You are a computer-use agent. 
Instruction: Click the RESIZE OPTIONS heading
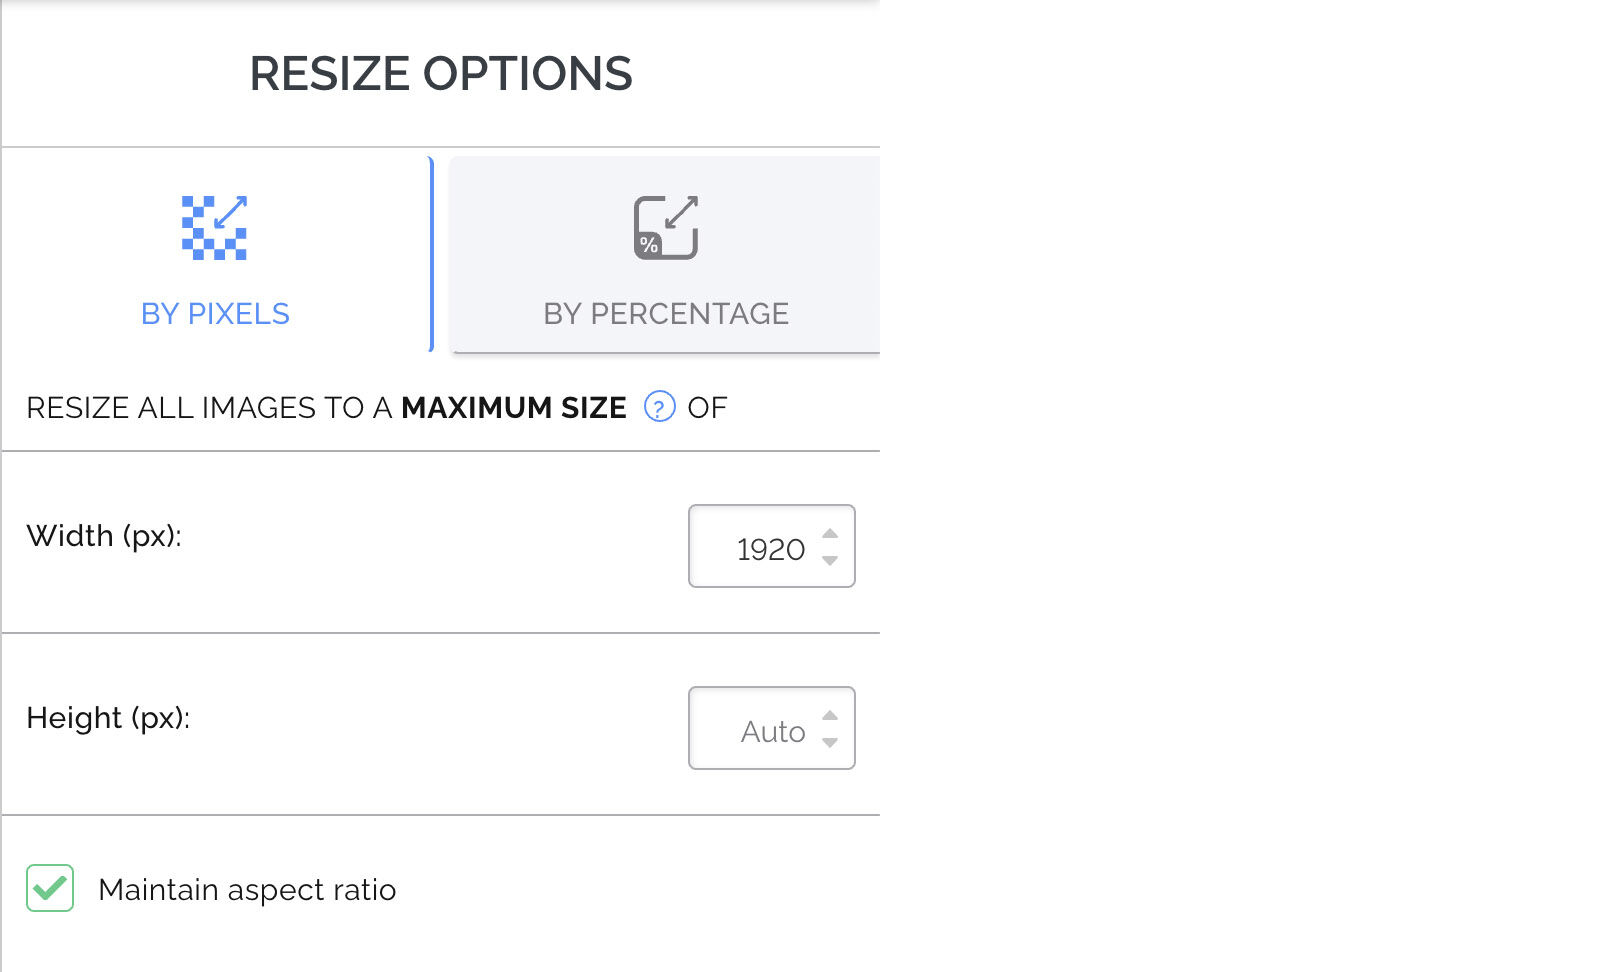441,73
